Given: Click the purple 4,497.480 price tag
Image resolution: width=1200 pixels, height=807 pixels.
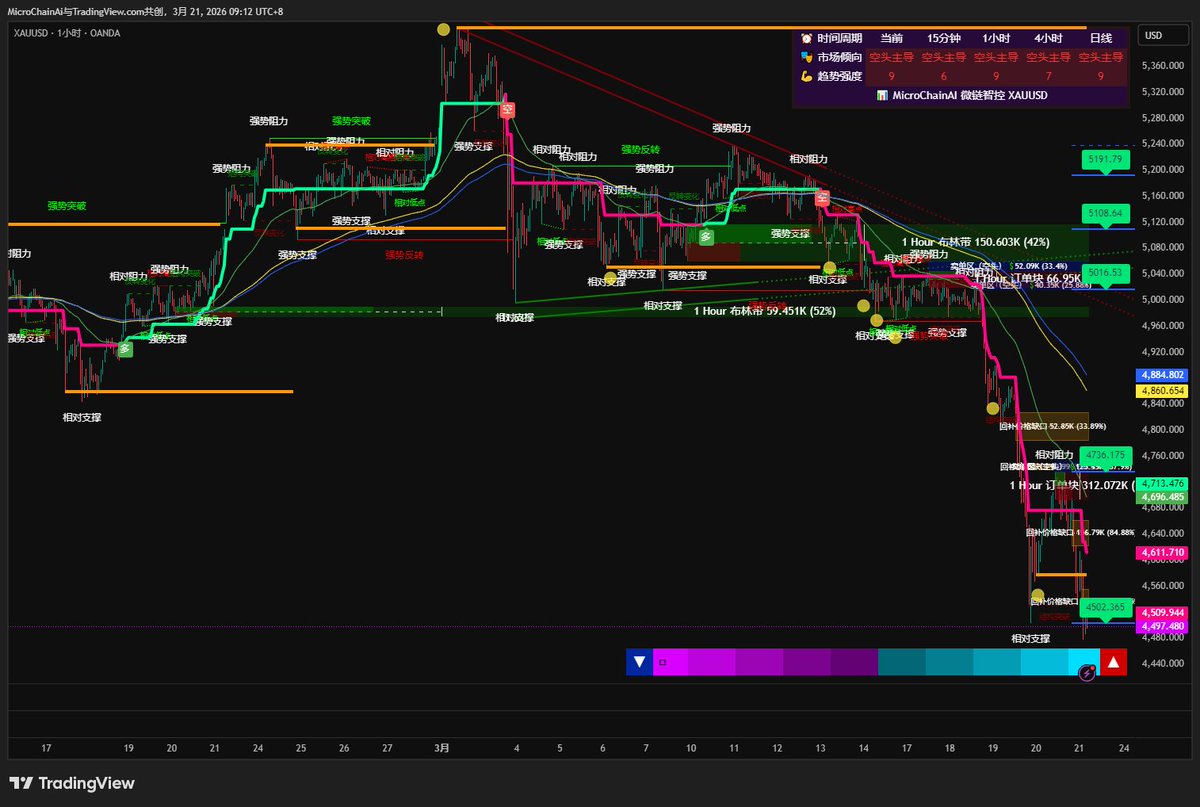Looking at the screenshot, I should click(1162, 626).
